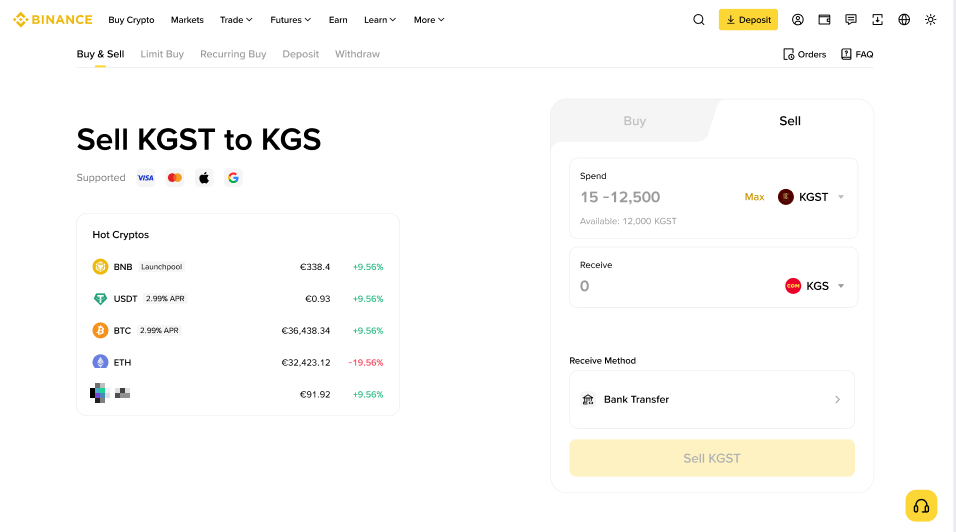Click the Binance logo

(x=53, y=20)
